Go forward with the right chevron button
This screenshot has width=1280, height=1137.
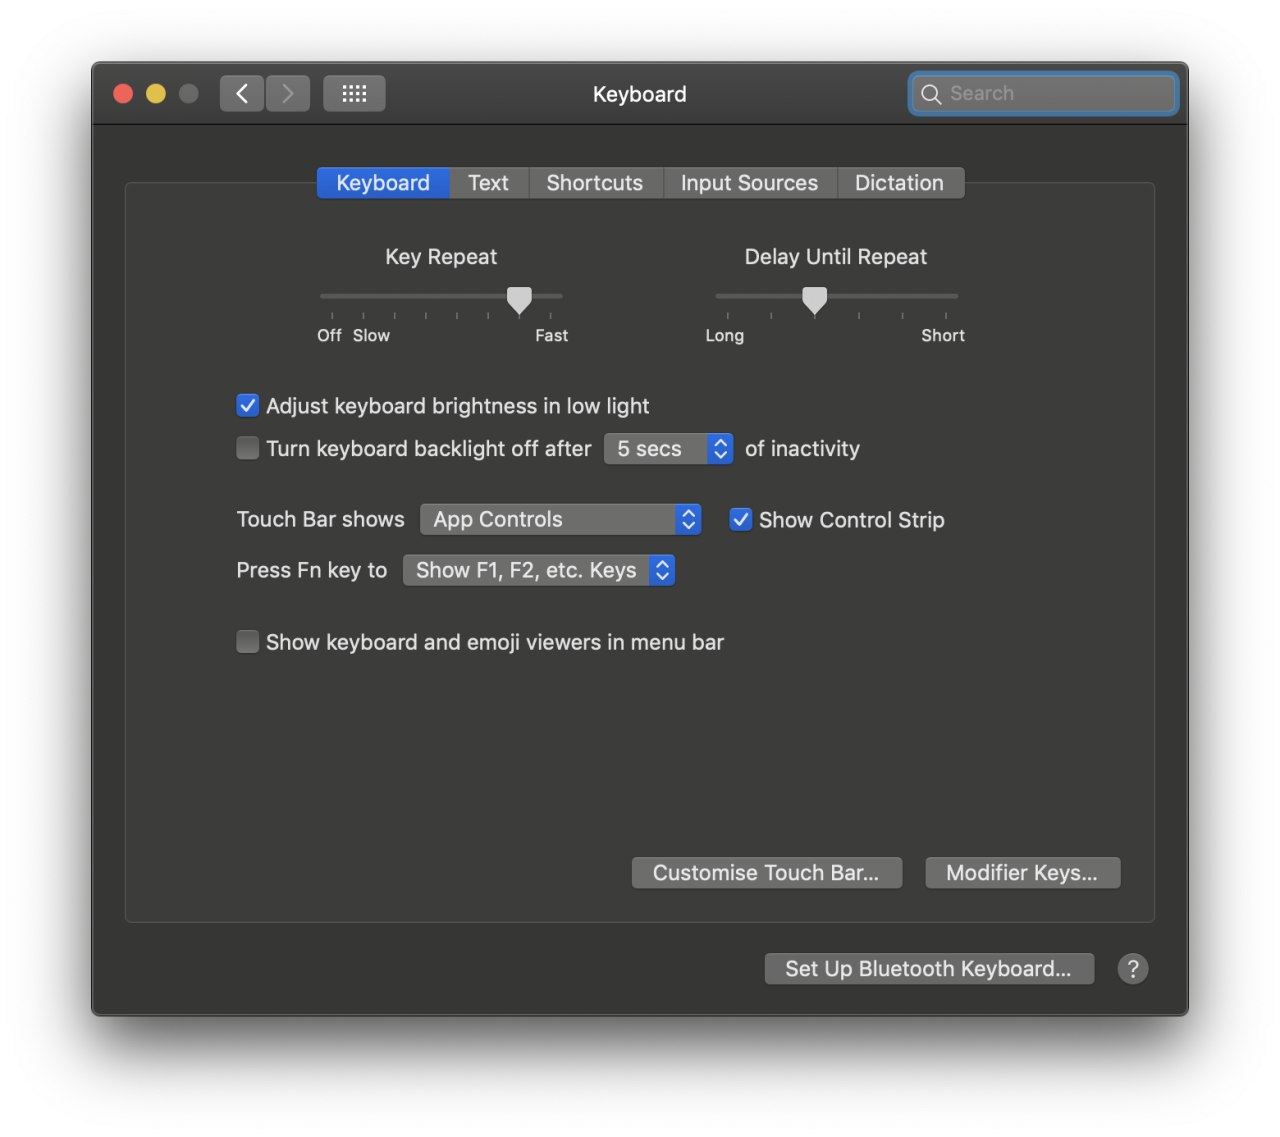pyautogui.click(x=288, y=94)
